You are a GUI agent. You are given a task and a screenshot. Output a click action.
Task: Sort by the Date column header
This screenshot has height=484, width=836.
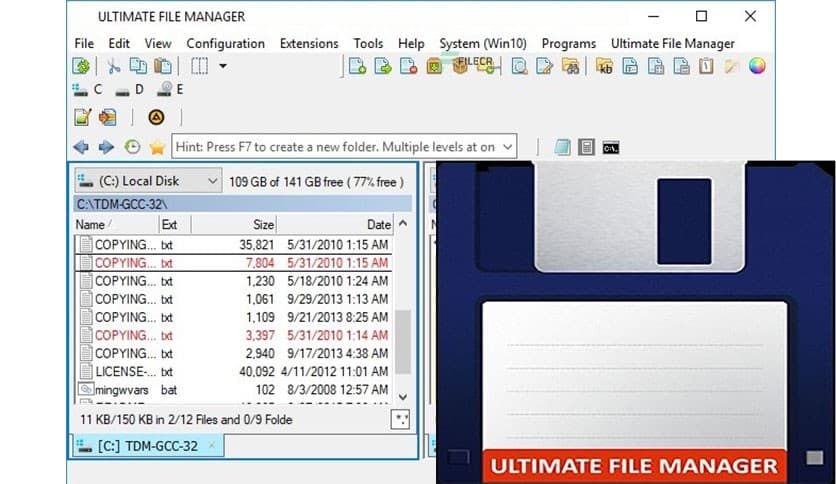point(335,225)
